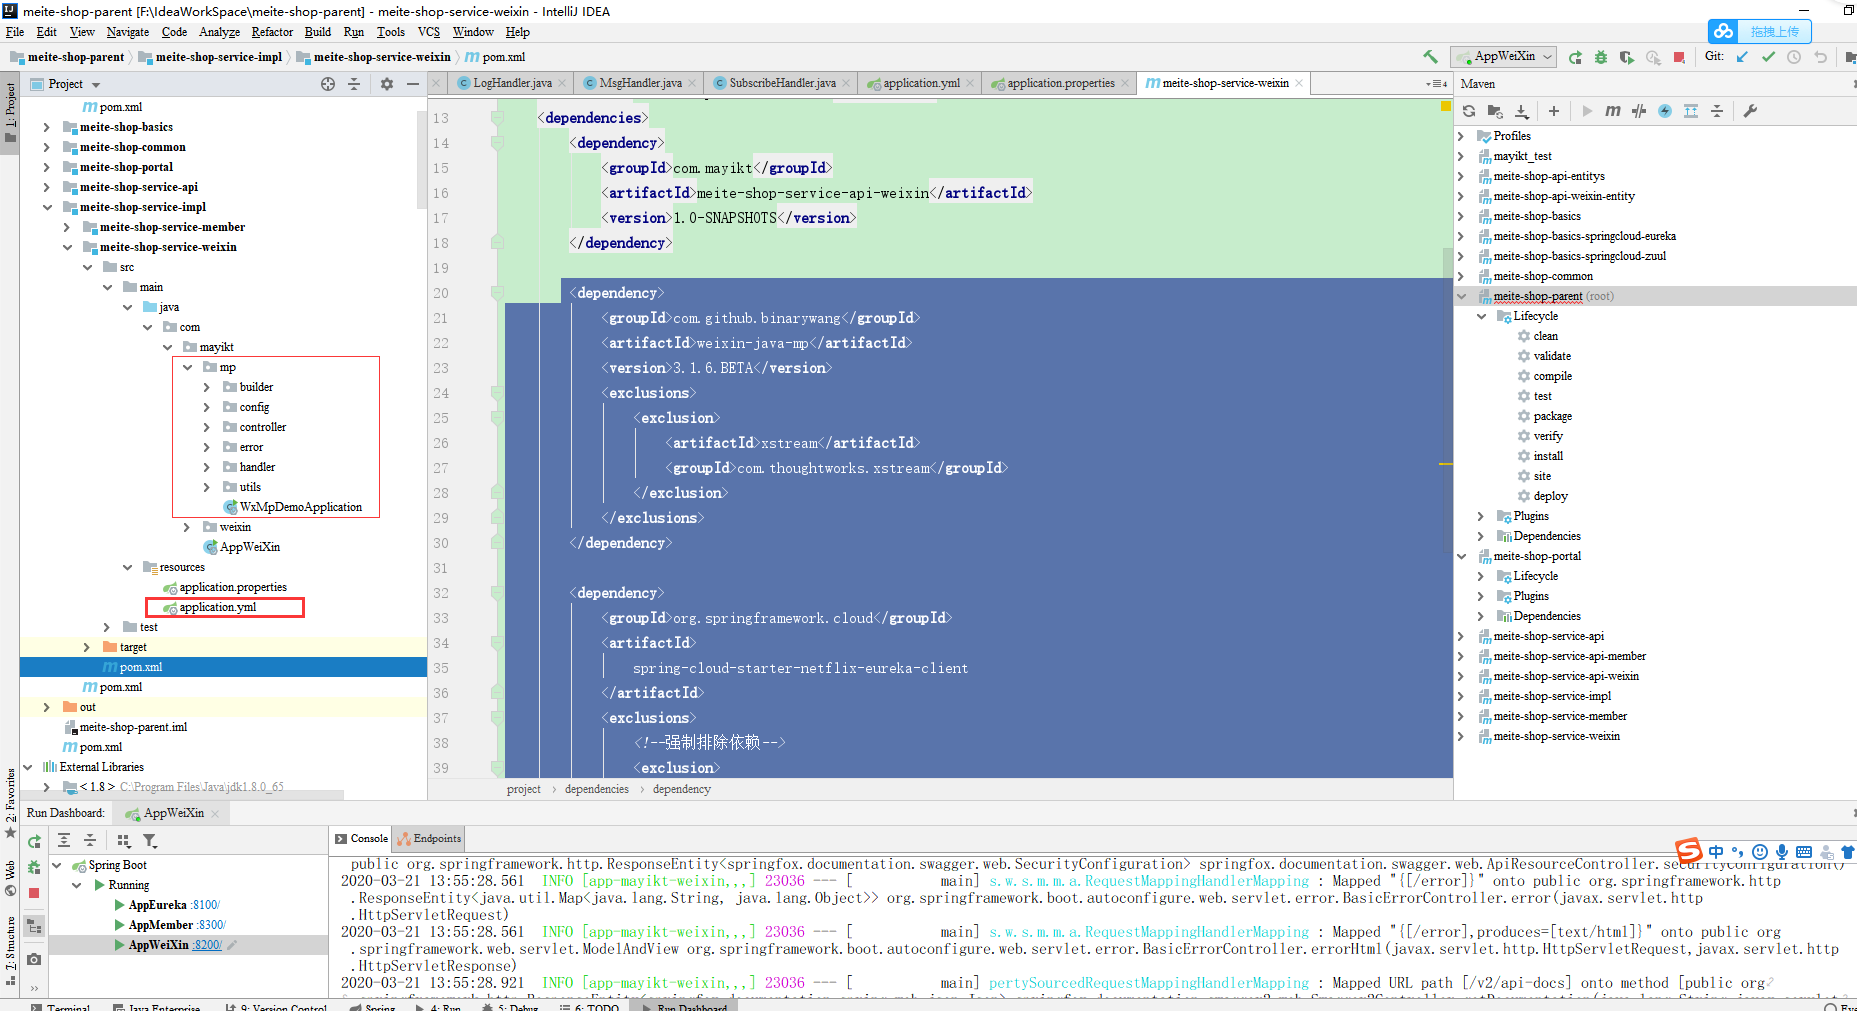Open the Run Dashboard filter dropdown
The image size is (1857, 1011).
150,841
